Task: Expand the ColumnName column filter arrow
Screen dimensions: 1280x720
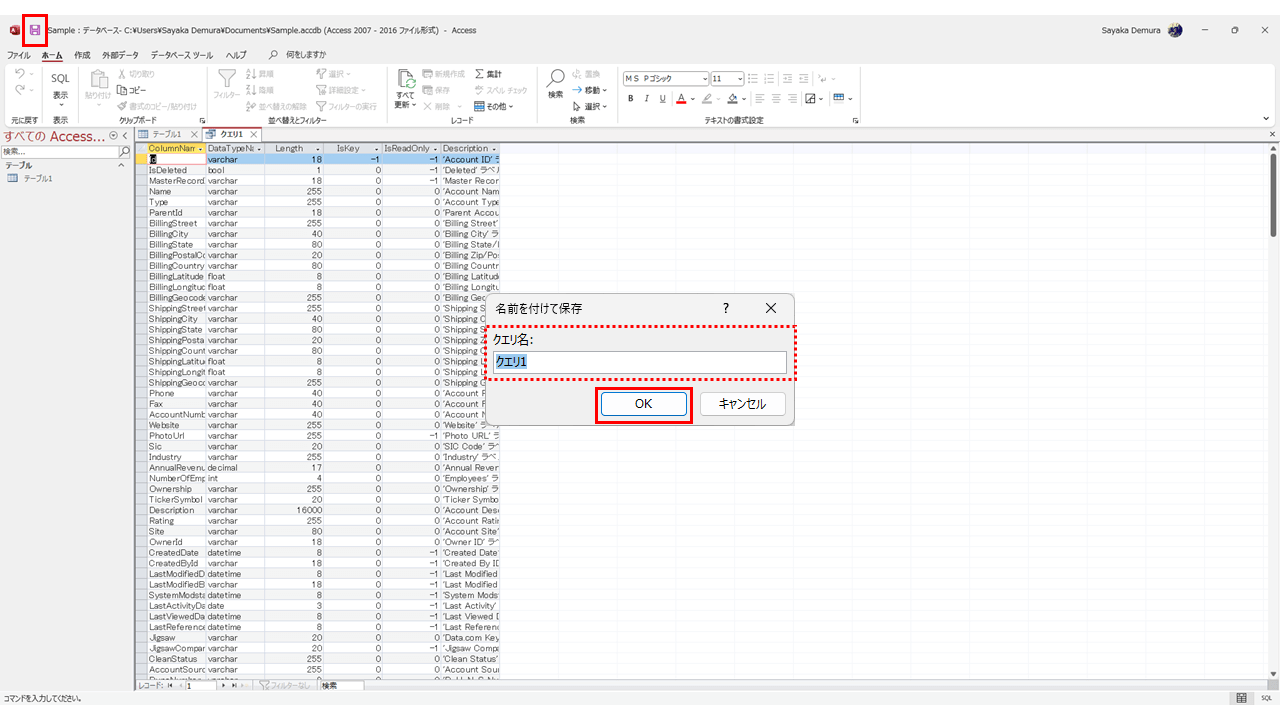Action: click(x=201, y=149)
